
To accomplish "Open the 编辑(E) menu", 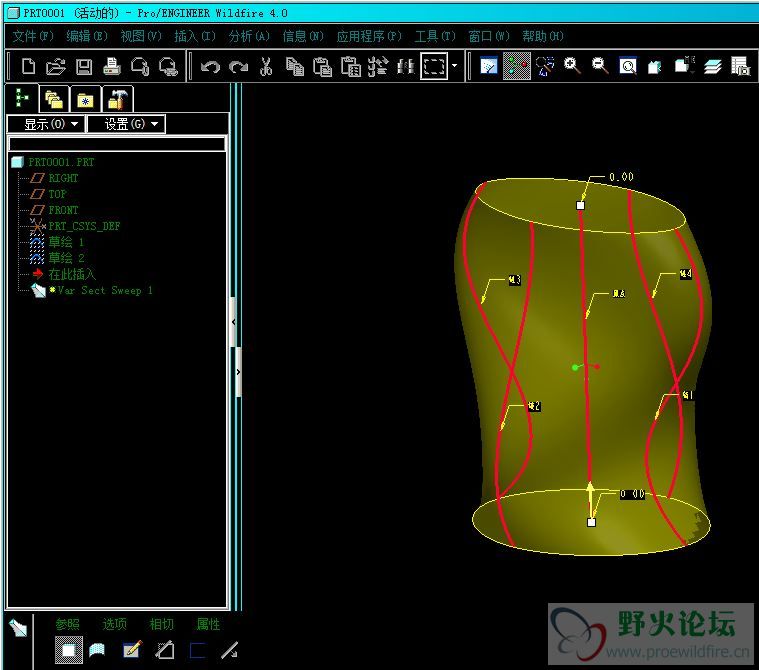I will (87, 36).
